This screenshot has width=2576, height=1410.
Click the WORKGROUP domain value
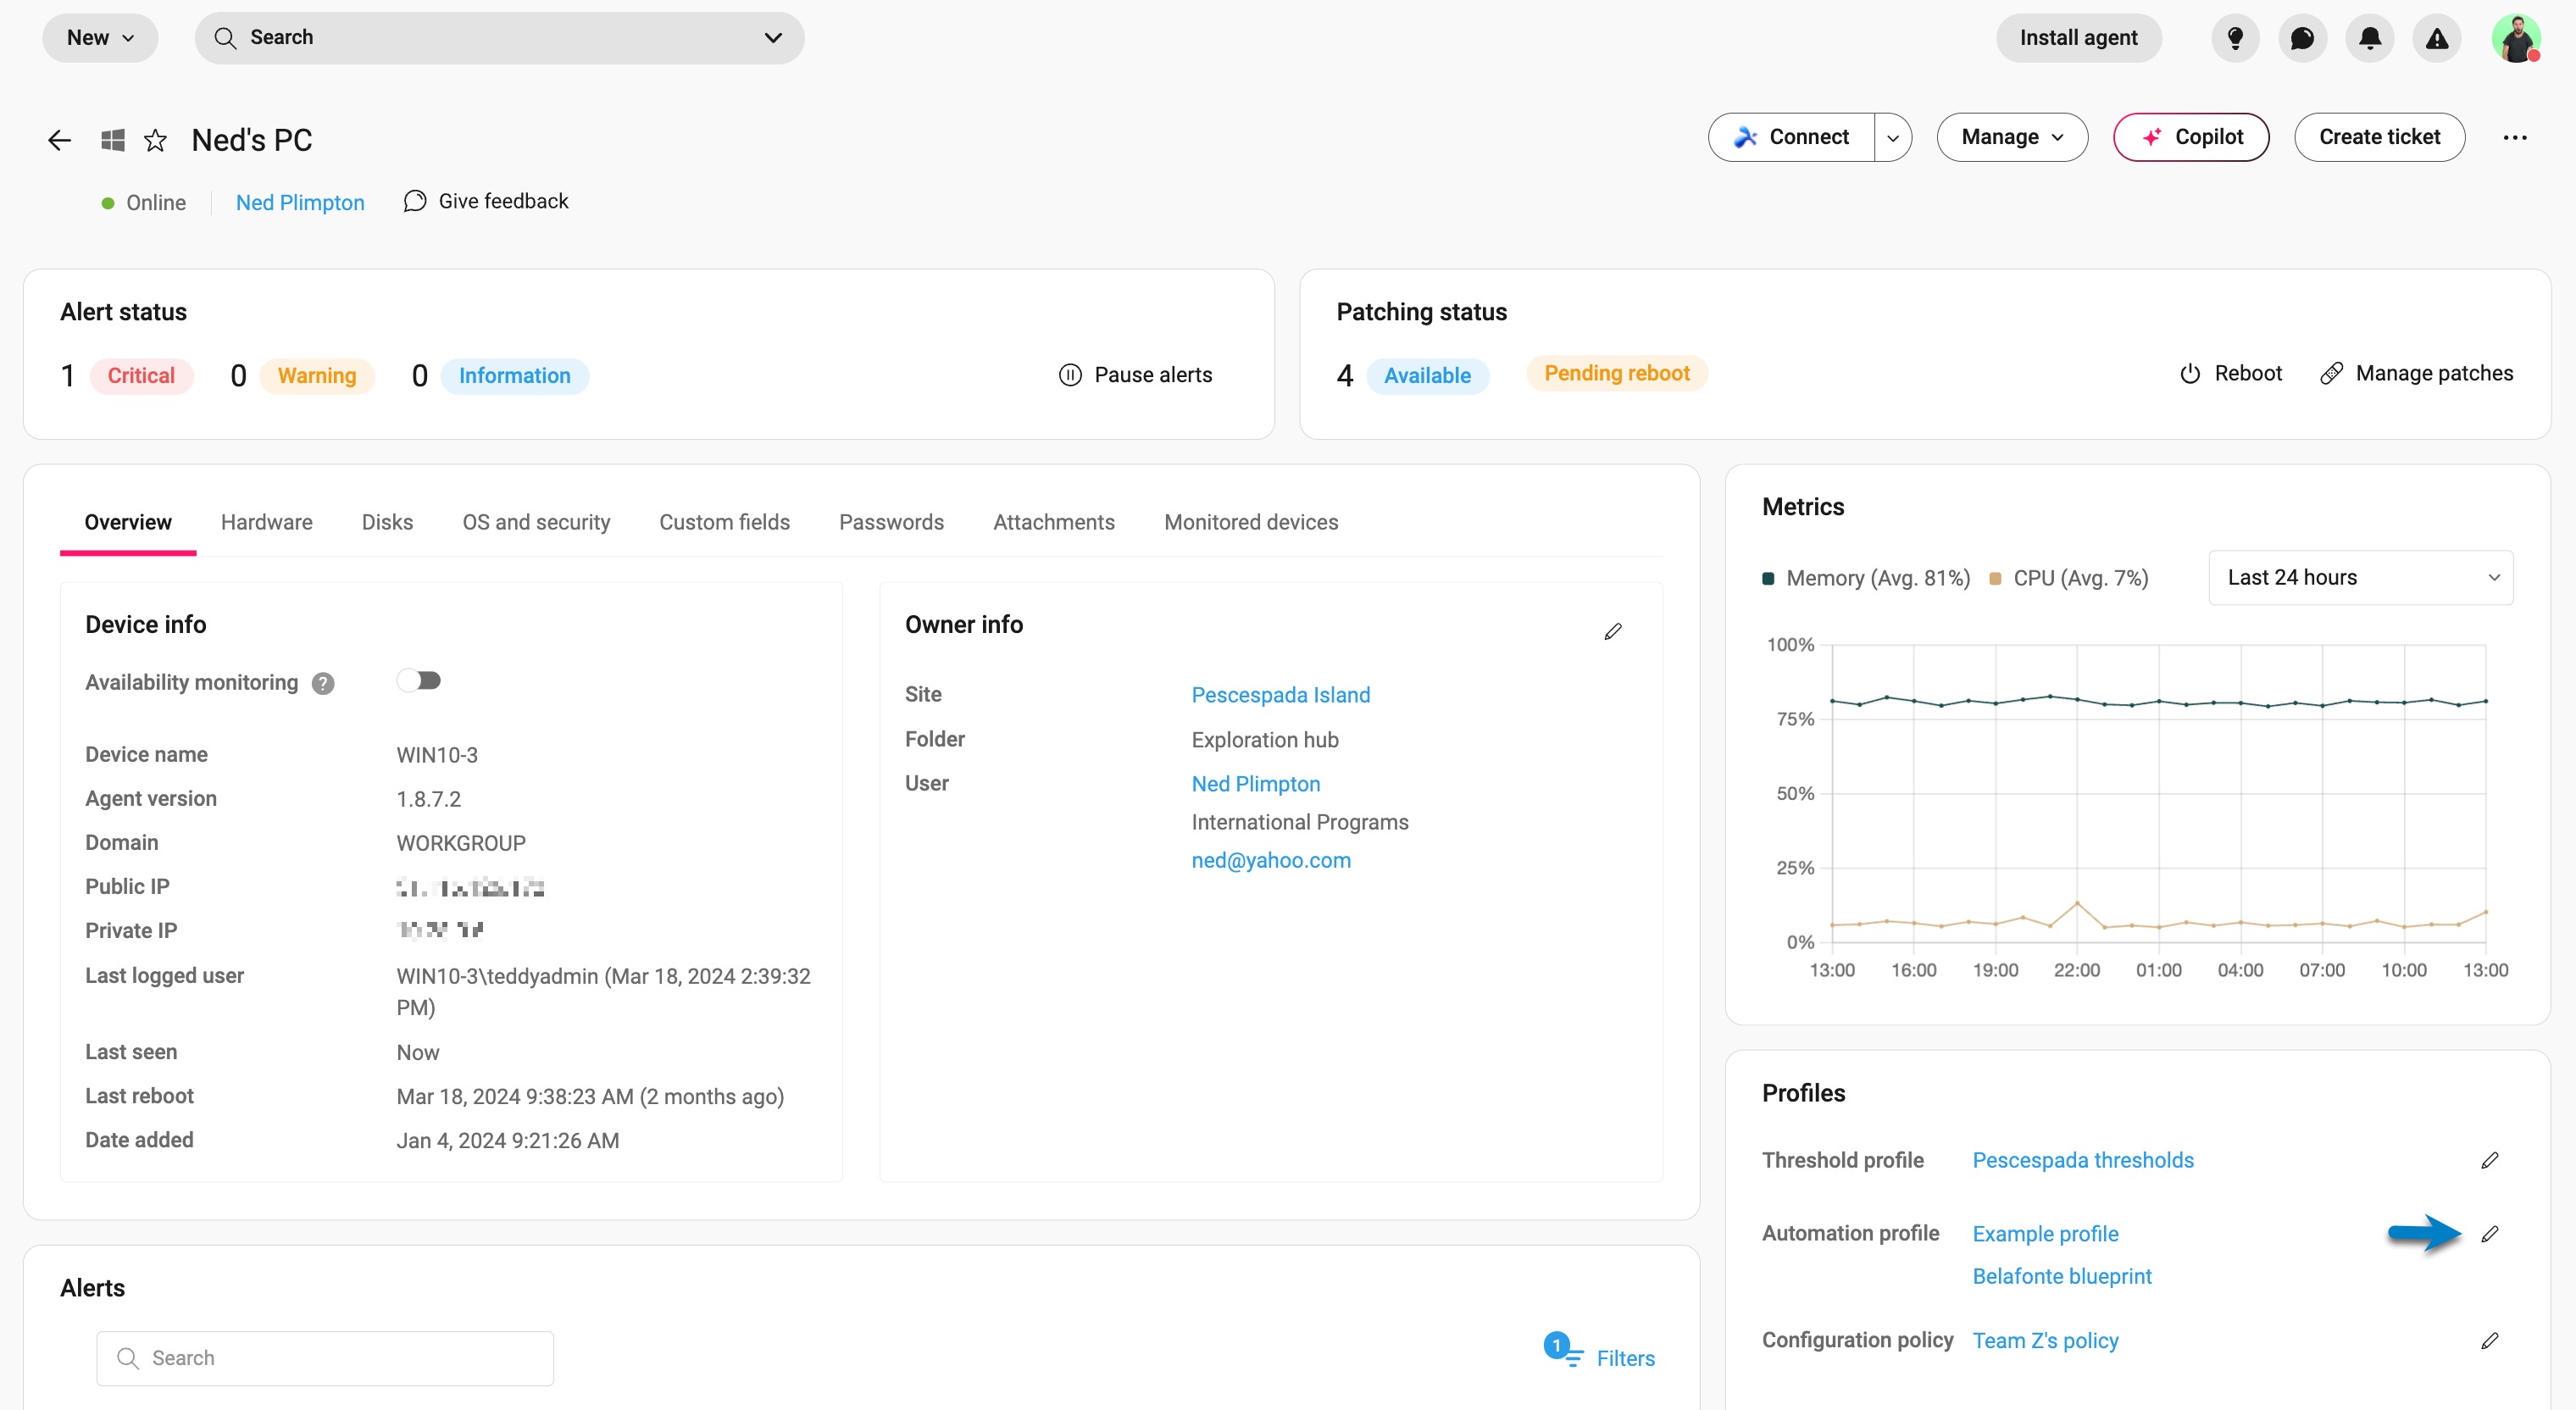click(460, 843)
